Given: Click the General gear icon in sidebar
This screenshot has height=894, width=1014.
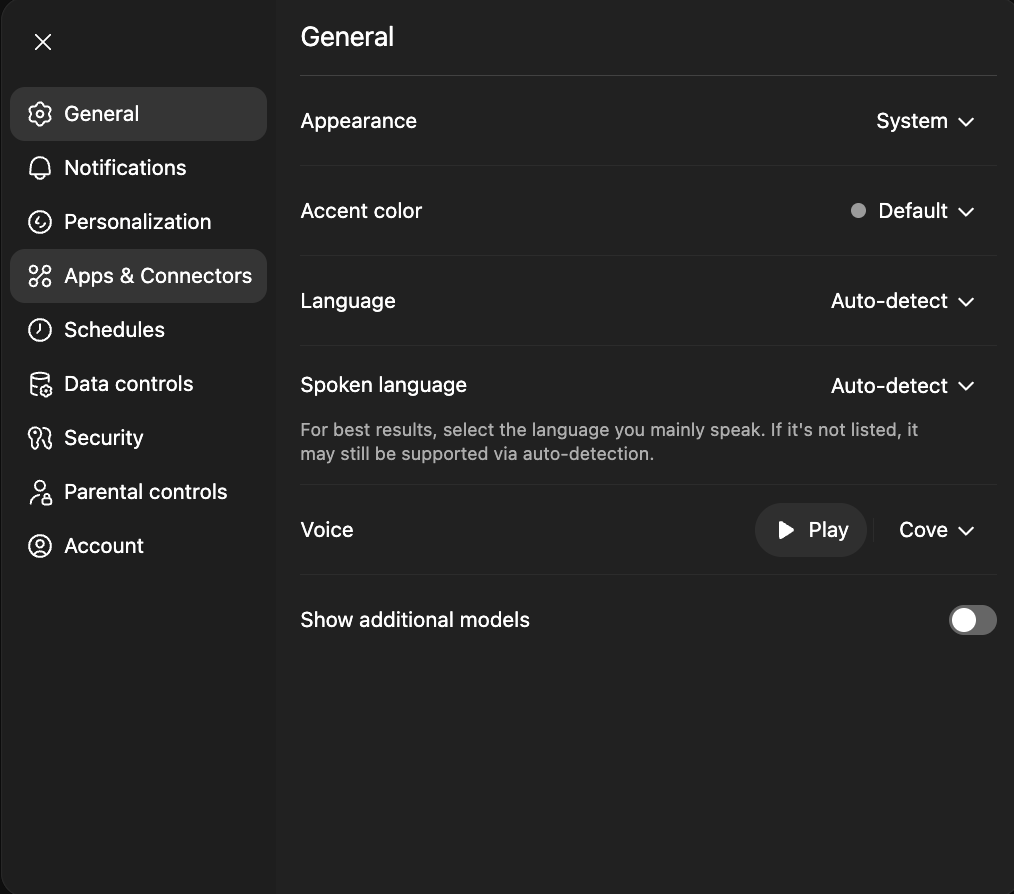Looking at the screenshot, I should click(x=40, y=114).
